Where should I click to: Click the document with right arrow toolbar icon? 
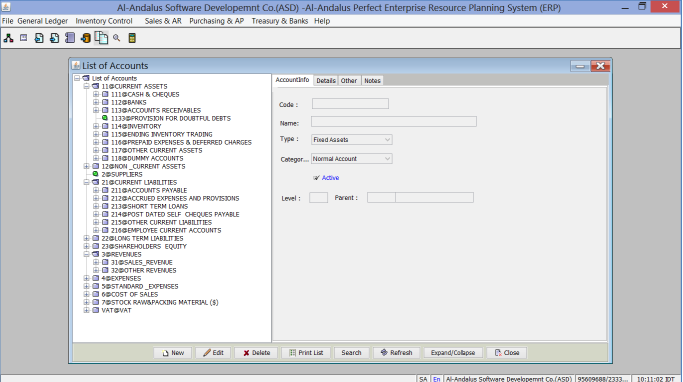coord(54,38)
